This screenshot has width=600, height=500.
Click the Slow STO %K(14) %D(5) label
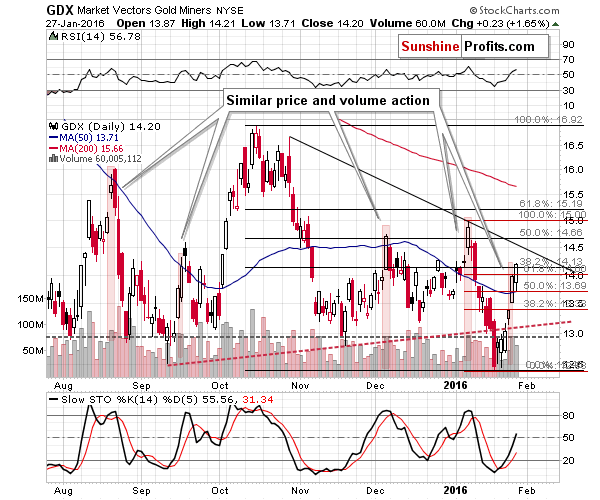tap(129, 400)
